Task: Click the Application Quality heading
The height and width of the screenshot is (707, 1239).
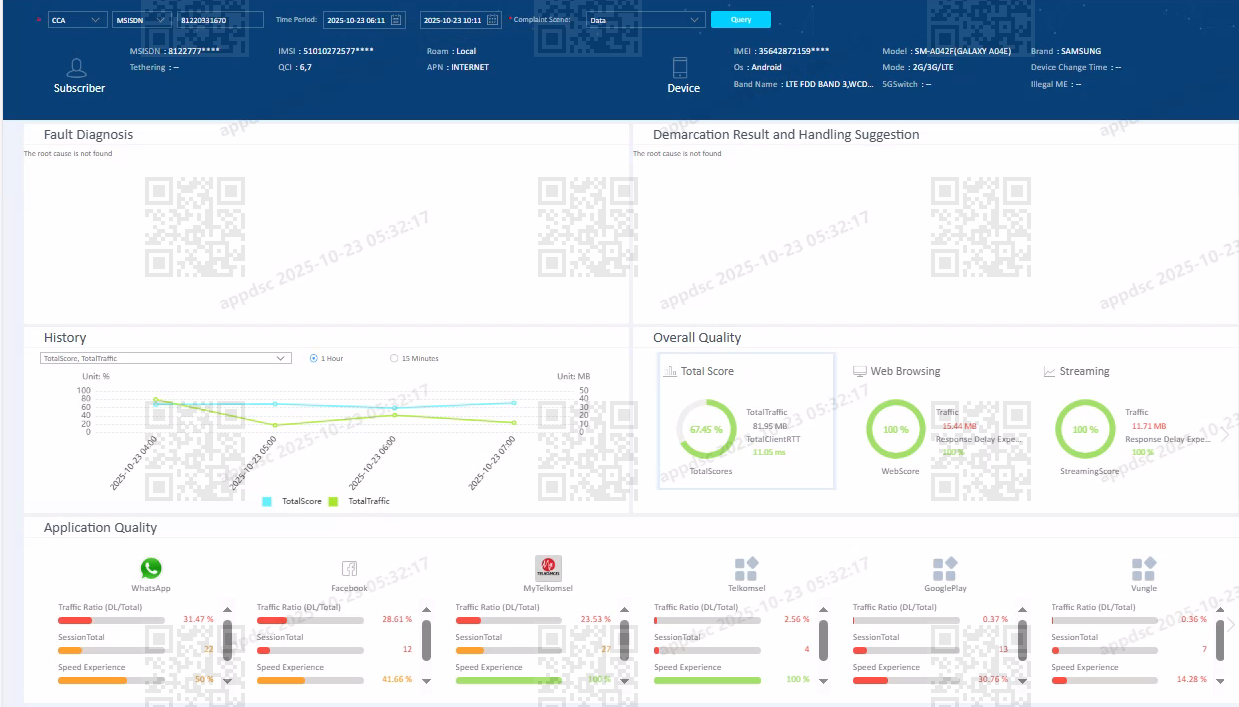Action: 100,527
